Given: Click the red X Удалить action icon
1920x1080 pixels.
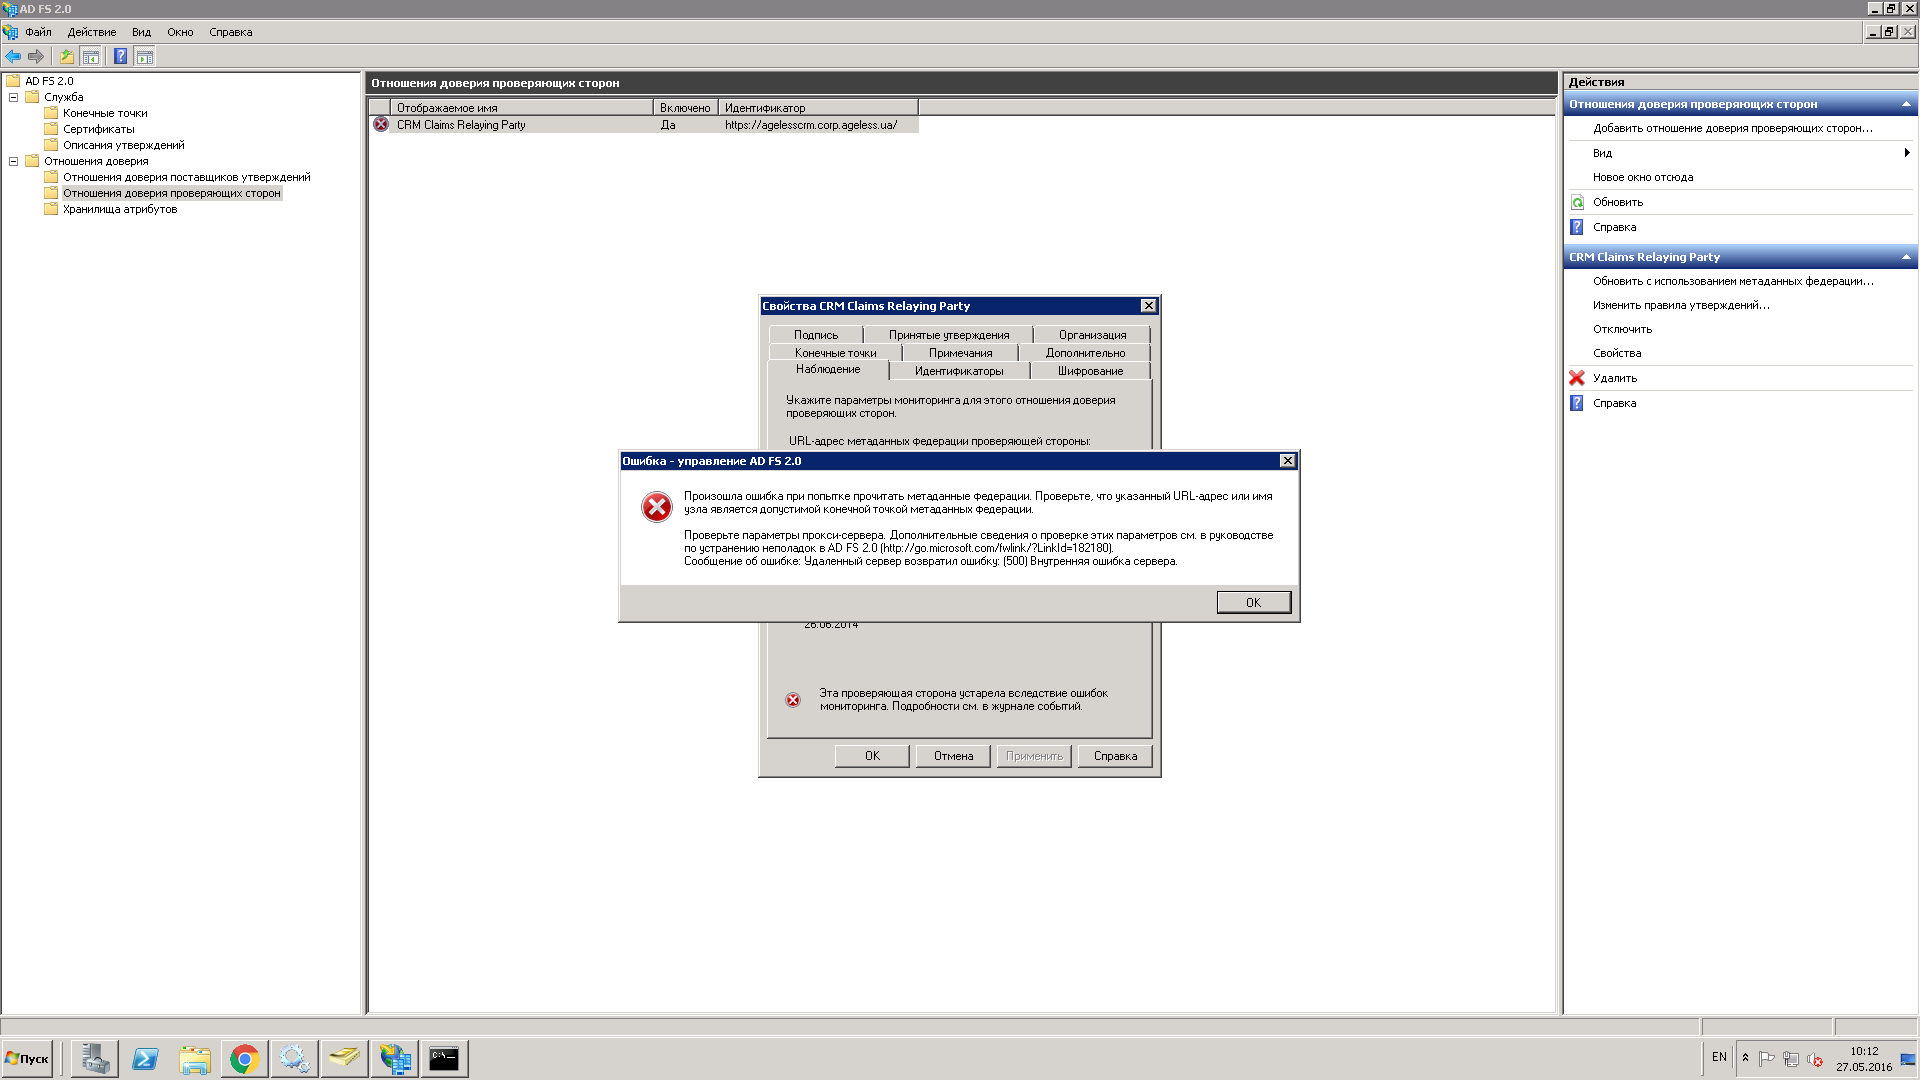Looking at the screenshot, I should click(1577, 378).
